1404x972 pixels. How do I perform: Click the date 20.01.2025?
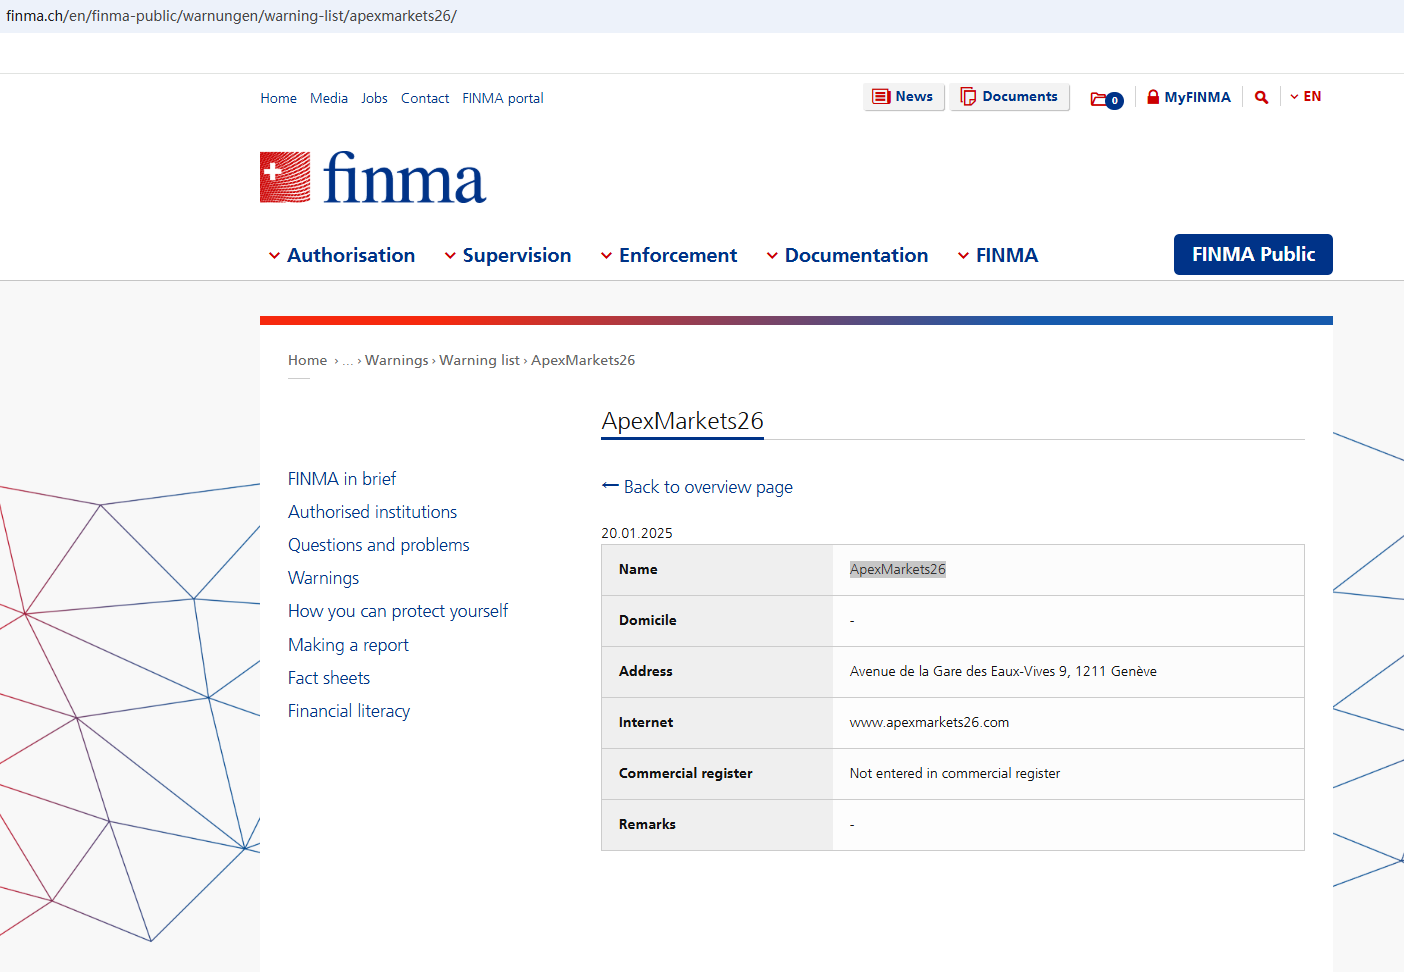click(x=637, y=533)
